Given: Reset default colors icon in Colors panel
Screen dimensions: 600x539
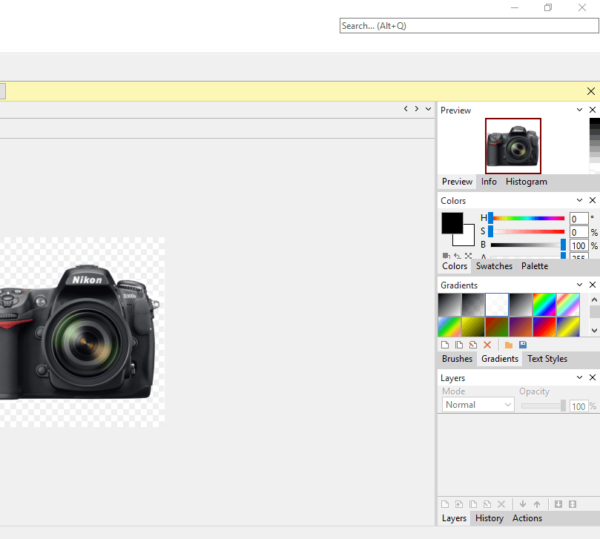Looking at the screenshot, I should coord(446,256).
